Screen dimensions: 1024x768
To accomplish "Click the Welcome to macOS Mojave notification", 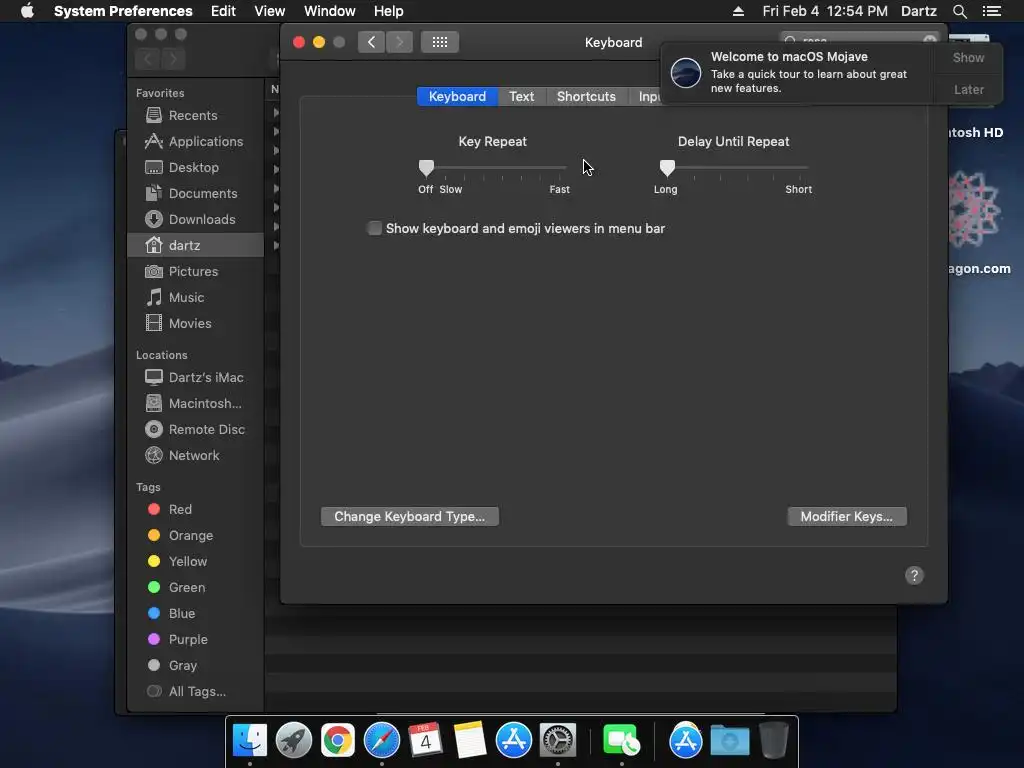I will pos(797,72).
